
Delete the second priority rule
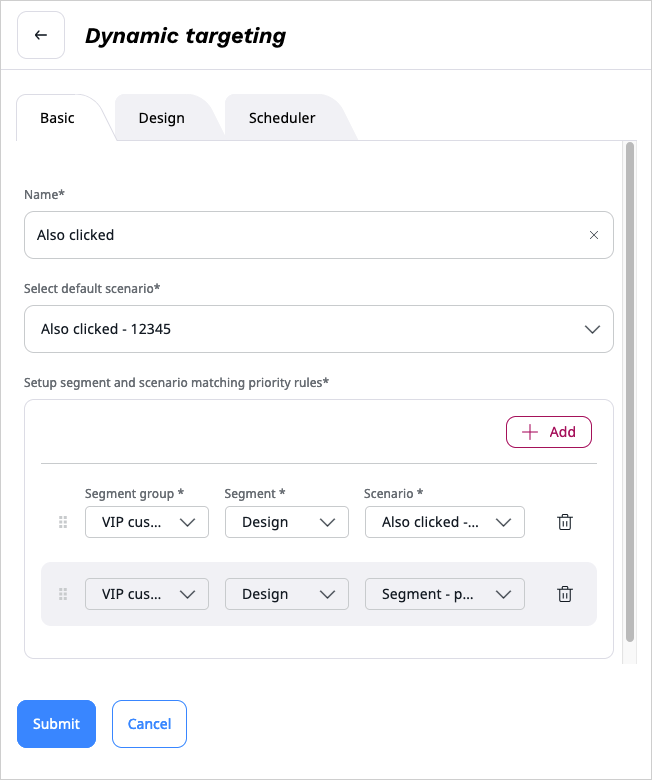[565, 594]
